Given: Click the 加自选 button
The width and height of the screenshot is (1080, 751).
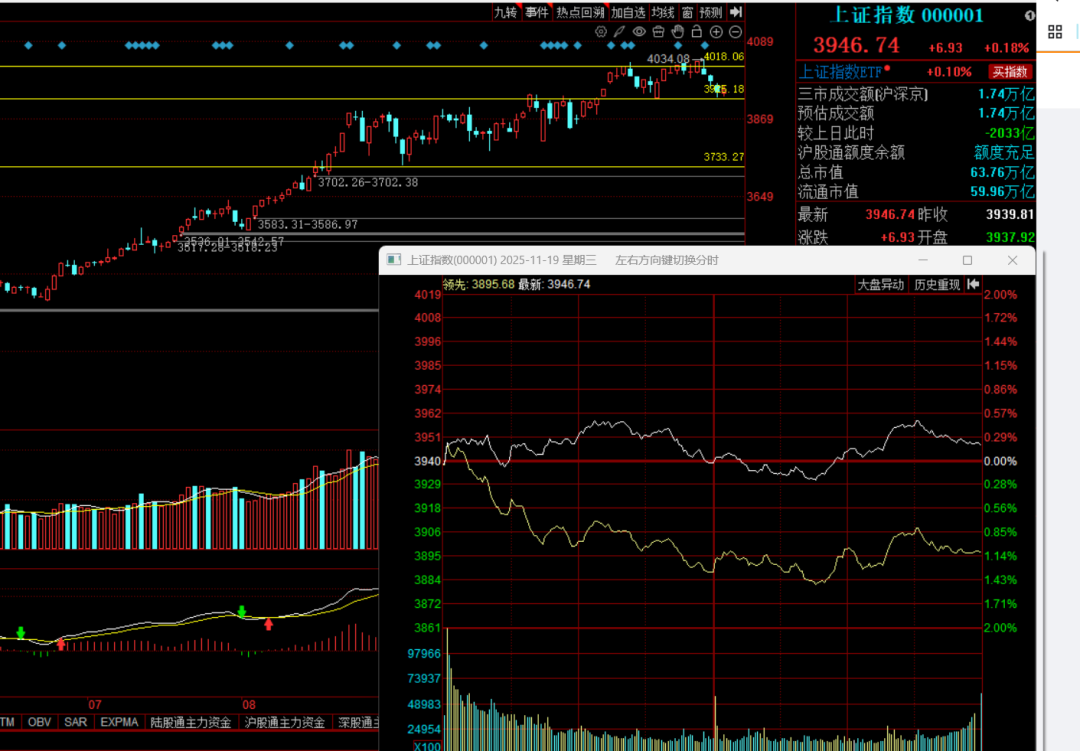Looking at the screenshot, I should click(x=628, y=12).
